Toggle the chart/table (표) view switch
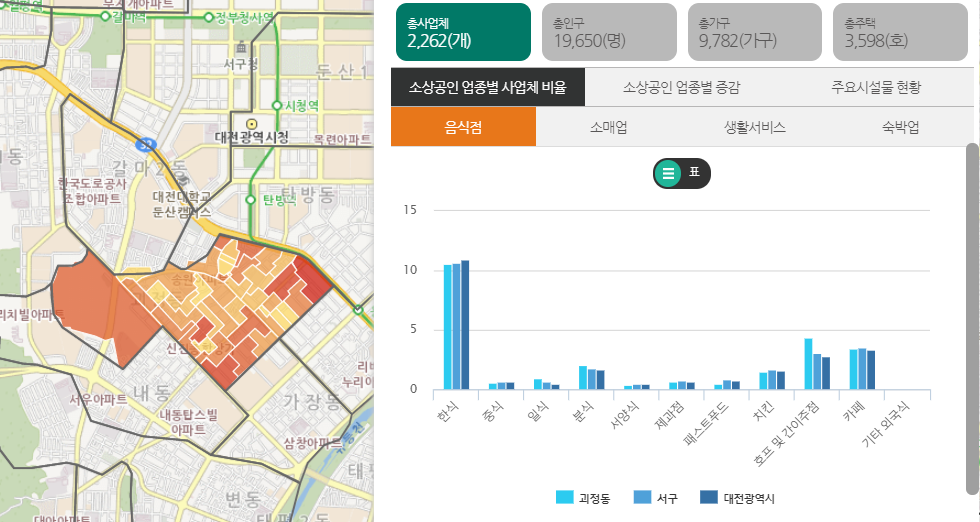 [x=682, y=173]
